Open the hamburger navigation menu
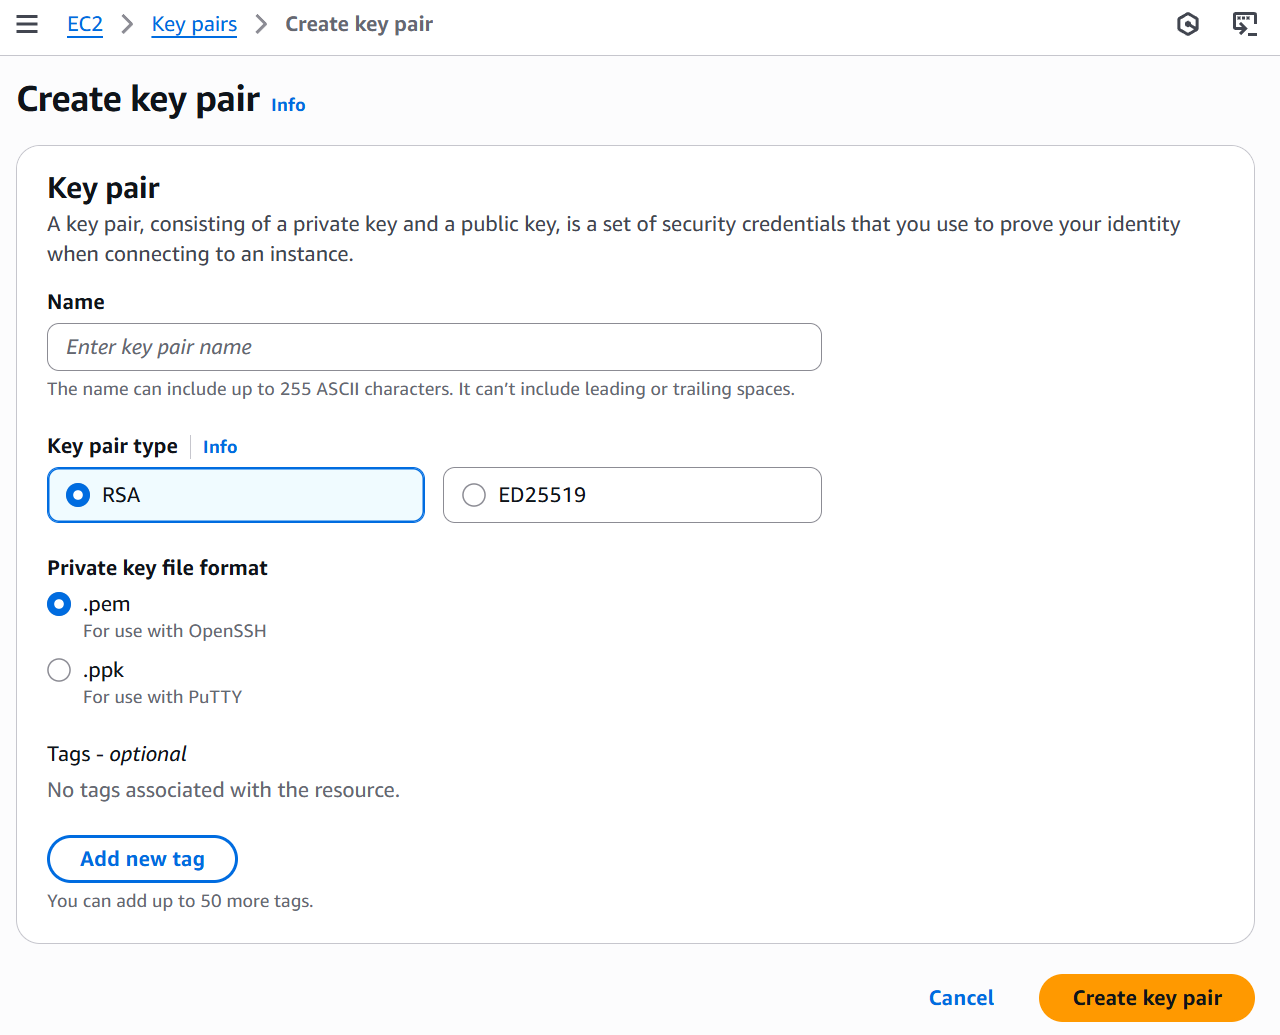The image size is (1280, 1035). click(27, 24)
